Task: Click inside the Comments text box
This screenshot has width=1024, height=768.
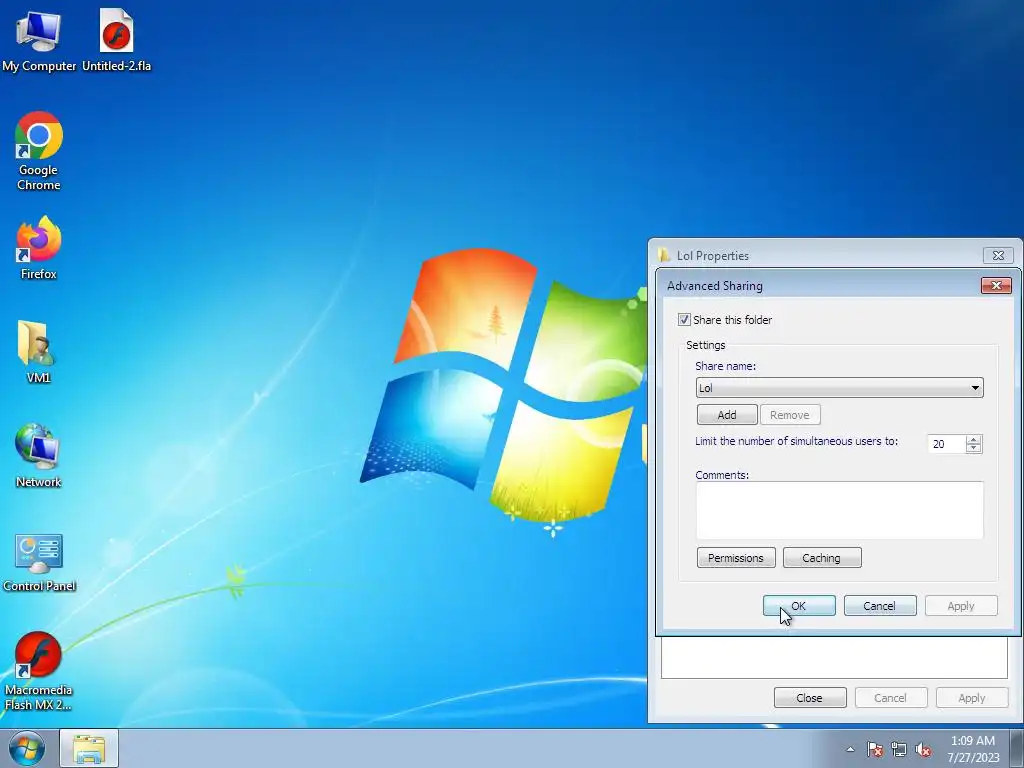Action: [x=839, y=510]
